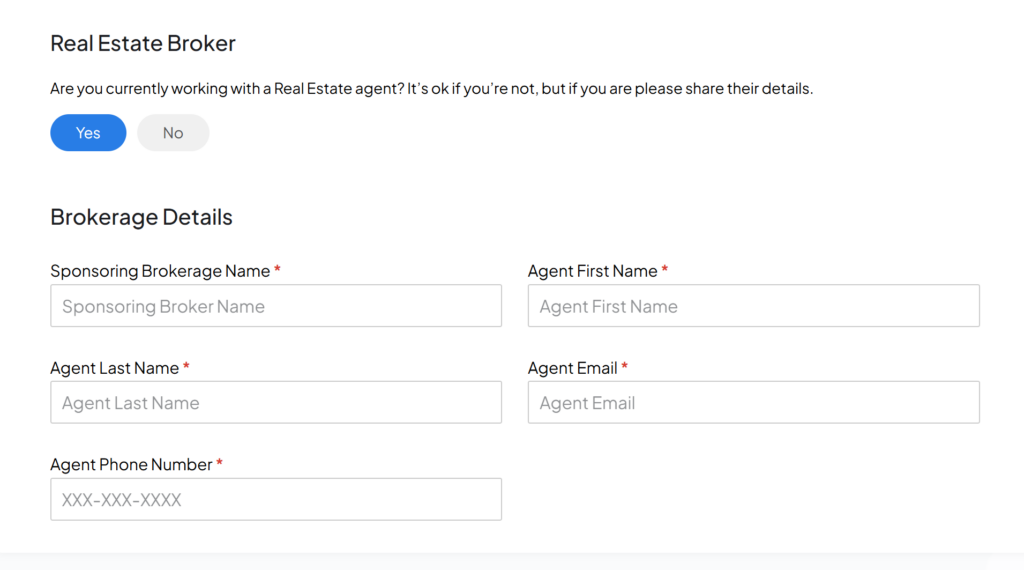Click the question text about working with an agent

432,88
